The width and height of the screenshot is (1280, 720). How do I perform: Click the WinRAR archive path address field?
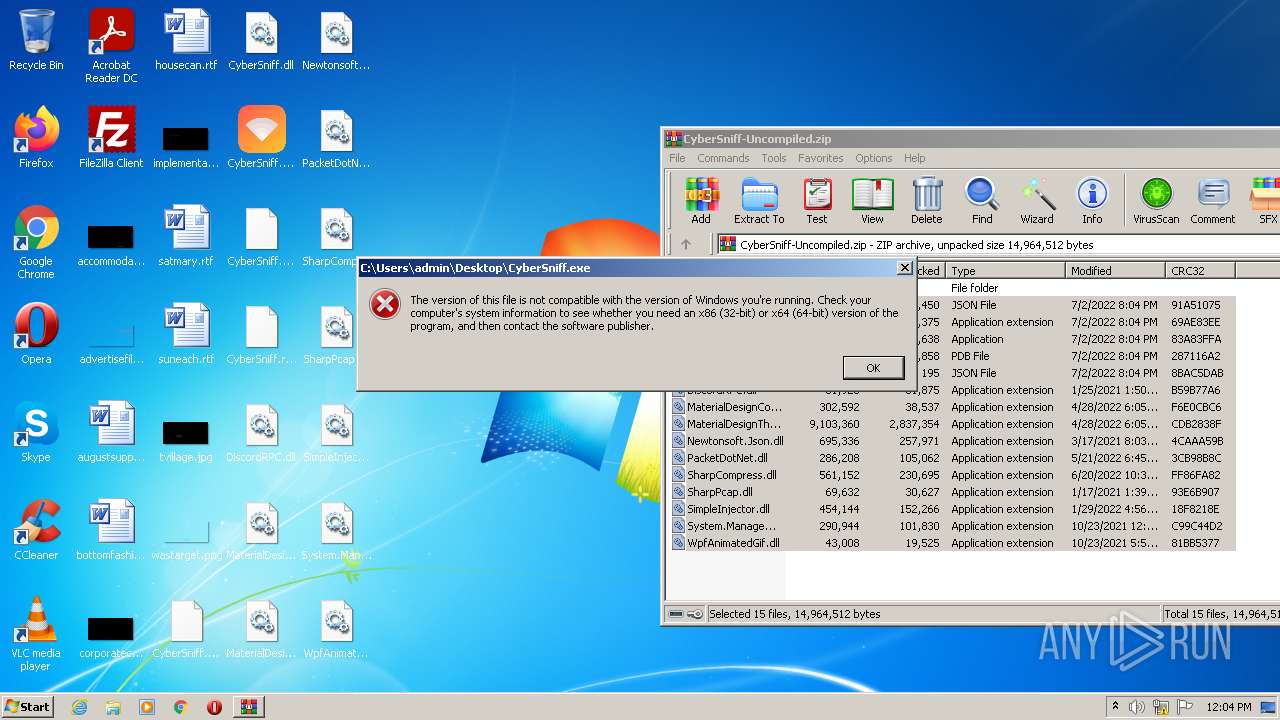pos(998,244)
